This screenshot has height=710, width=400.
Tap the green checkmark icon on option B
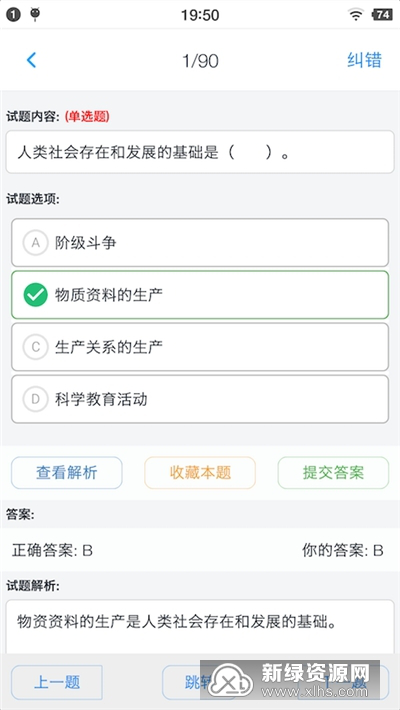tap(35, 295)
